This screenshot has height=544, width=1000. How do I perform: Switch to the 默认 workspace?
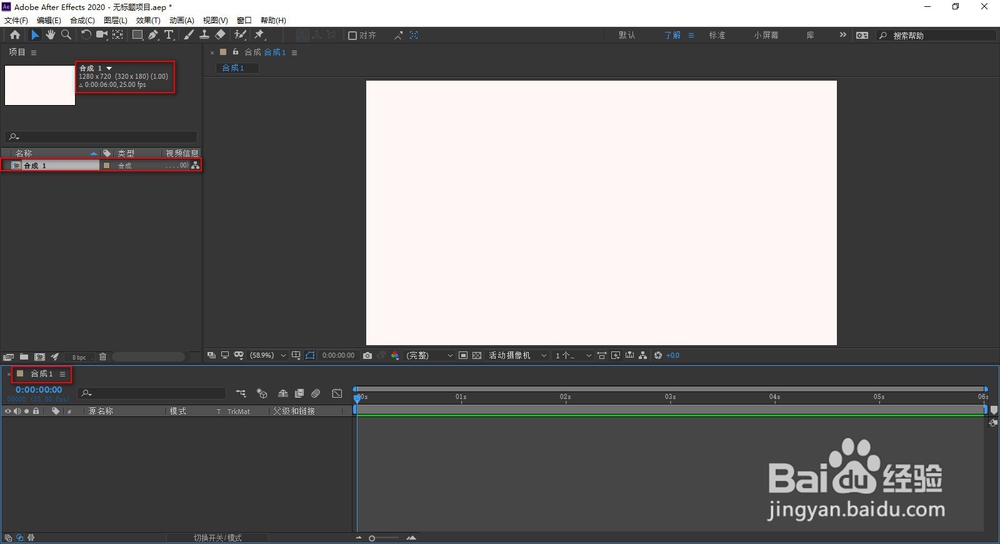[627, 35]
